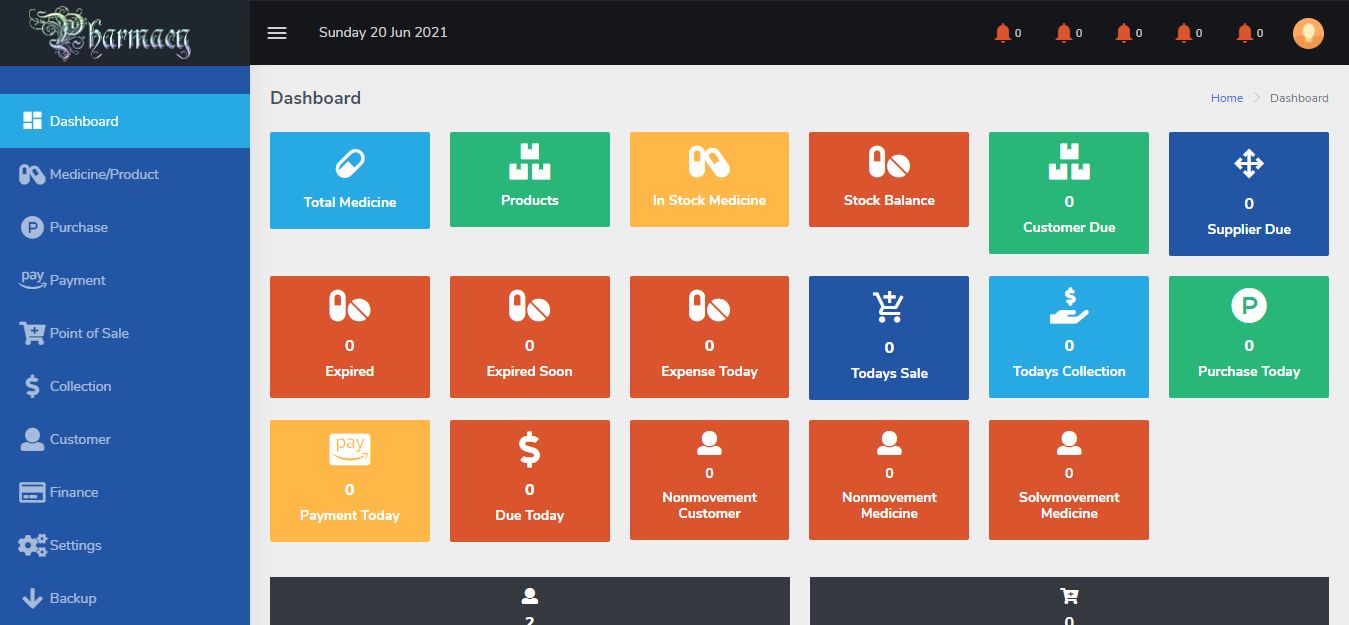This screenshot has width=1349, height=625.
Task: Open the Nonmovement Medicine card
Action: point(889,480)
